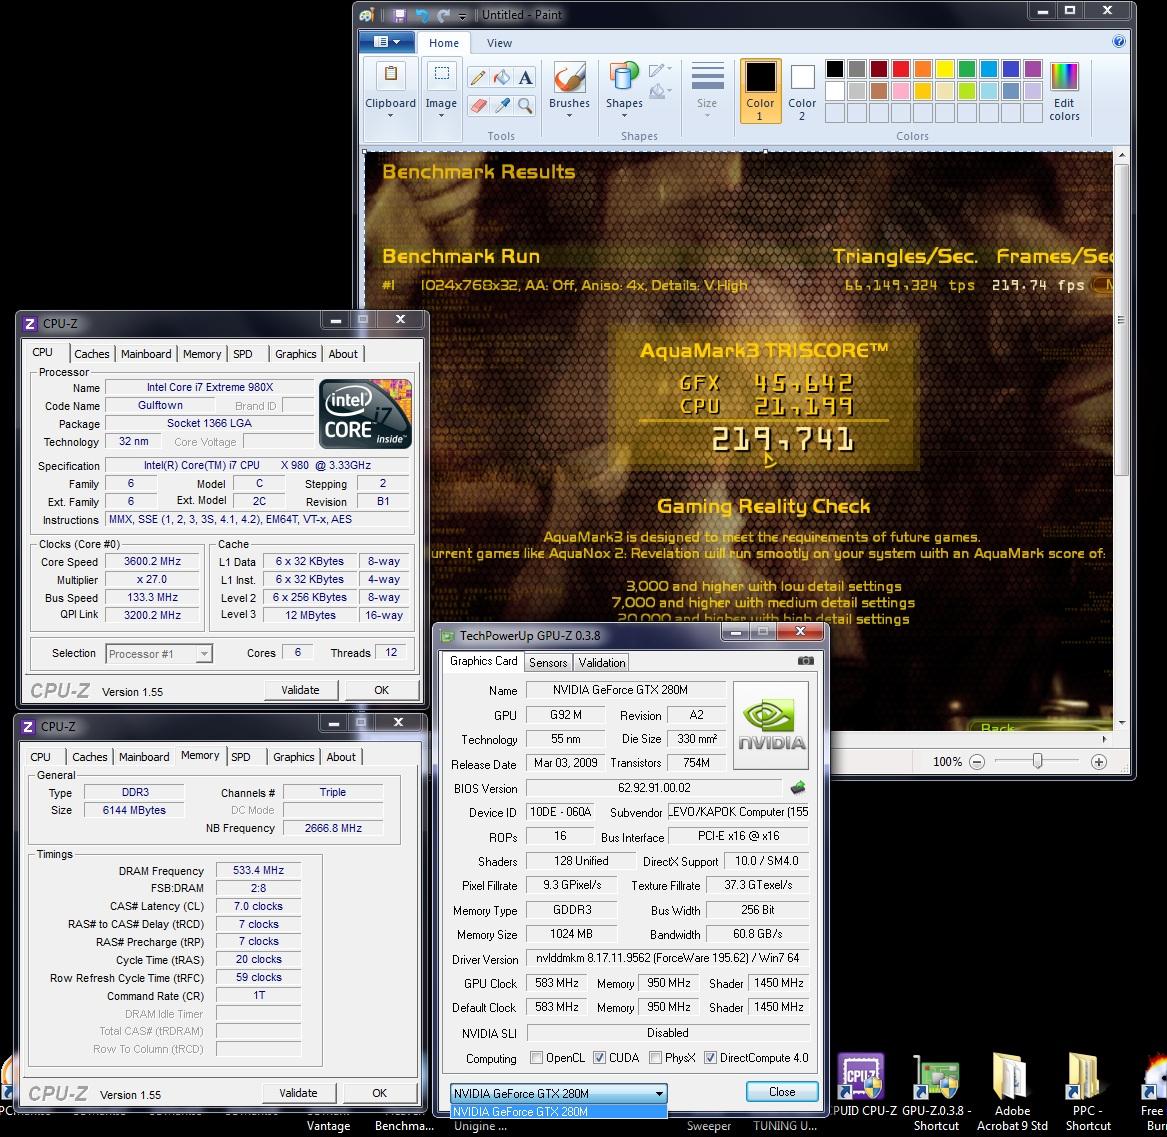Open Edit colors in Paint
1167x1137 pixels.
click(x=1064, y=92)
